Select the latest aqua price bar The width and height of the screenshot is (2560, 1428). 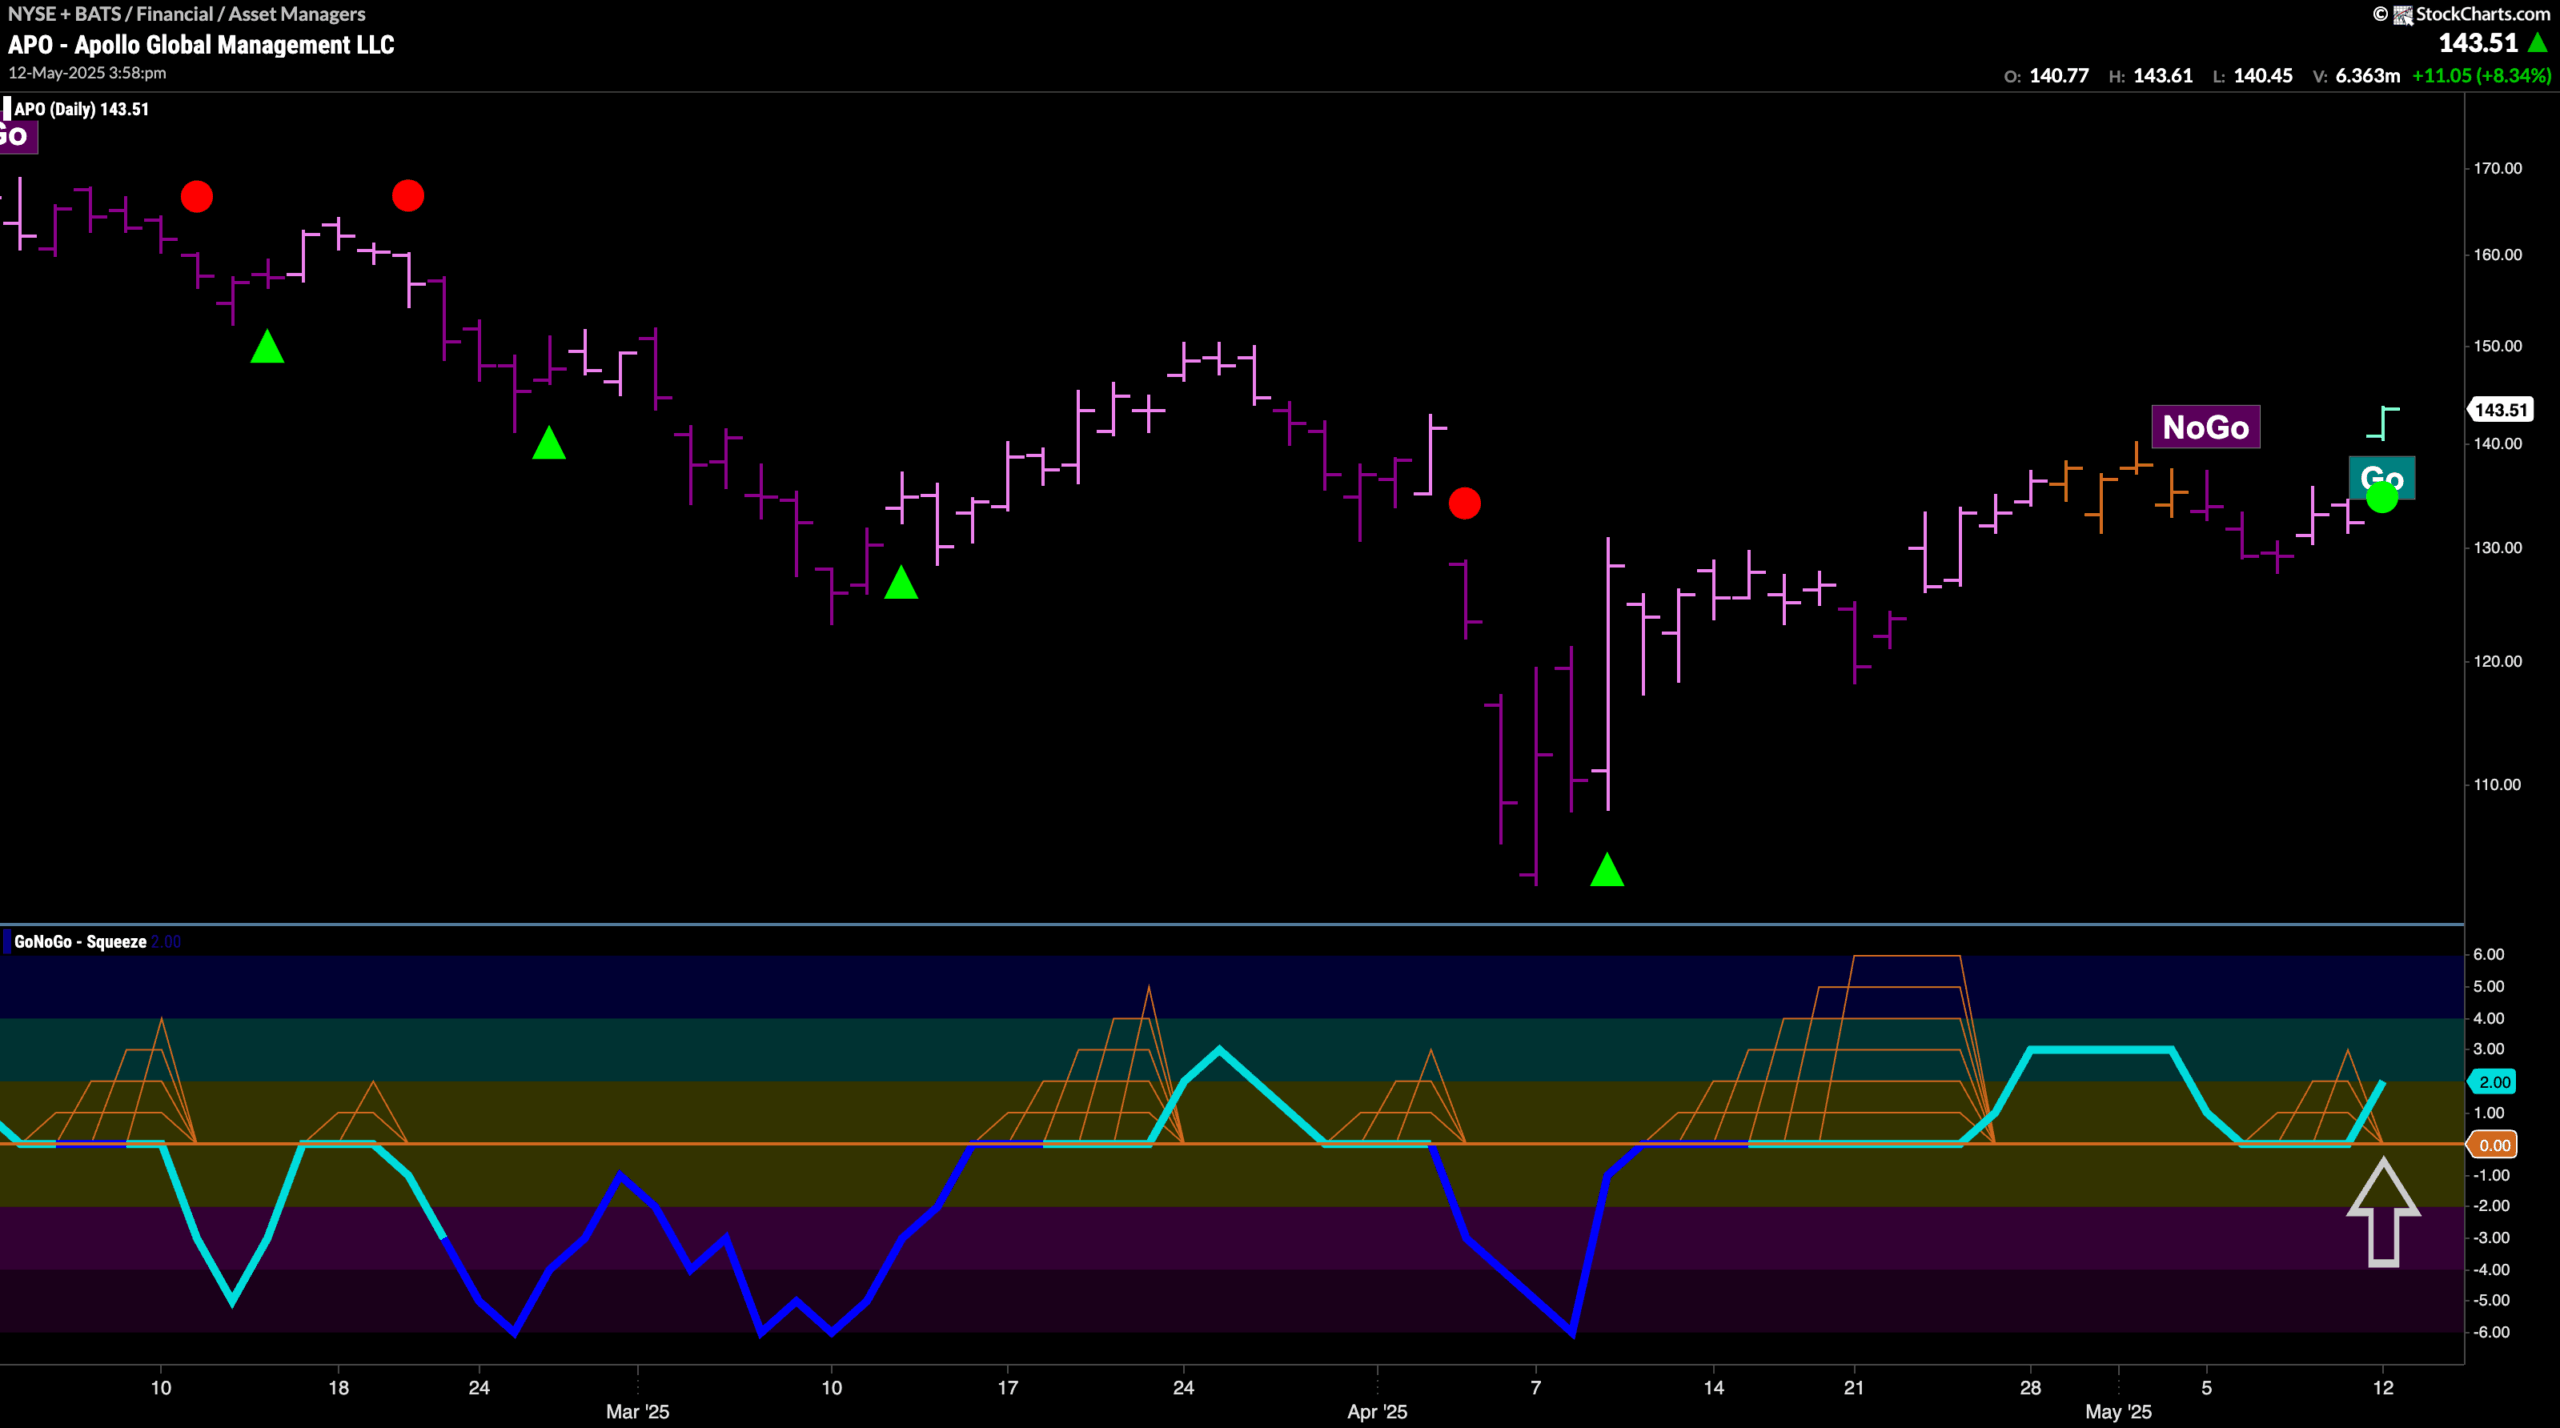(2384, 423)
